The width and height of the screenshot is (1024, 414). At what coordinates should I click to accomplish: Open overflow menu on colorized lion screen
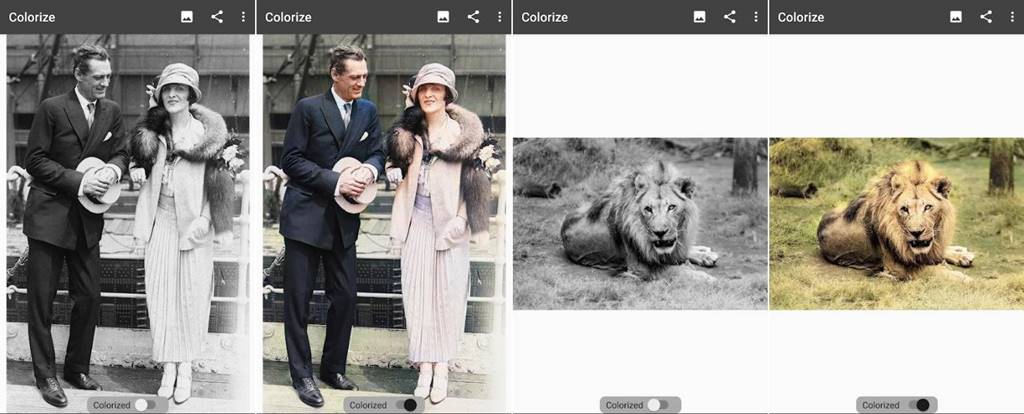[1013, 17]
